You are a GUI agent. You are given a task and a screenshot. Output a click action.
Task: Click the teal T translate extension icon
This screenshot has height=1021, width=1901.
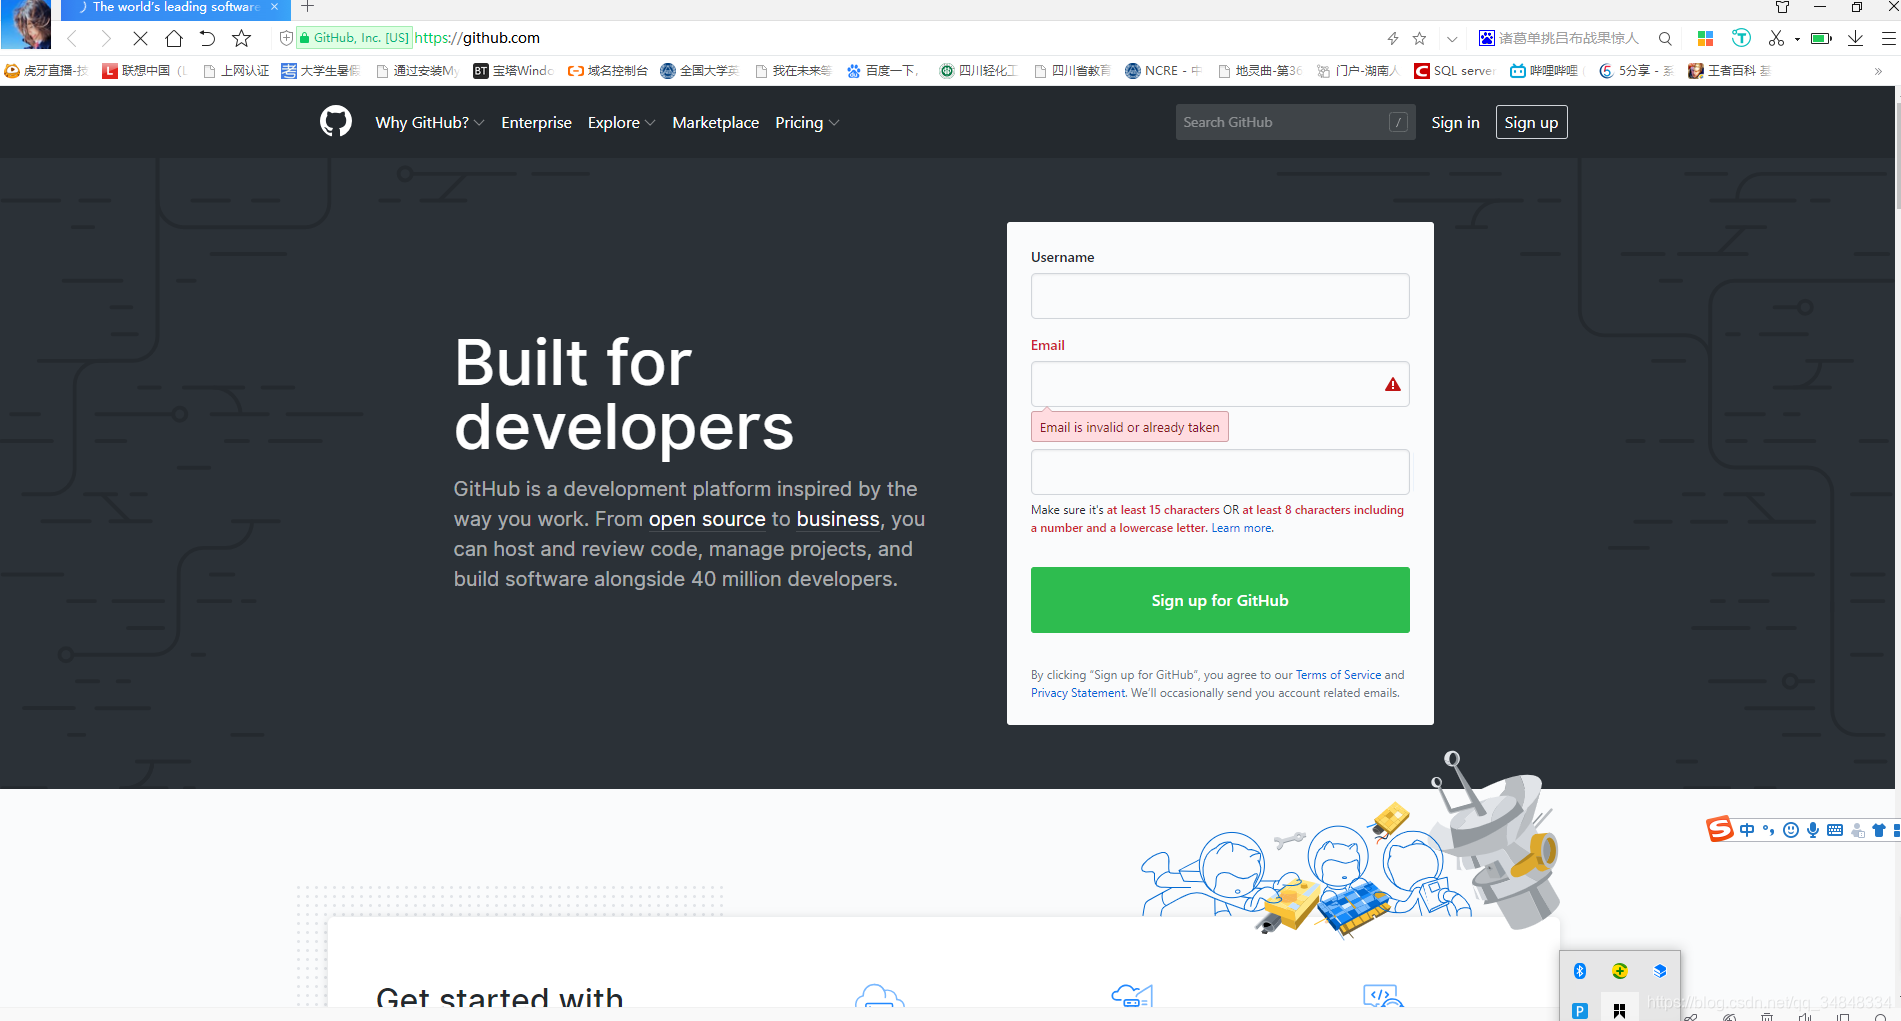click(x=1741, y=38)
